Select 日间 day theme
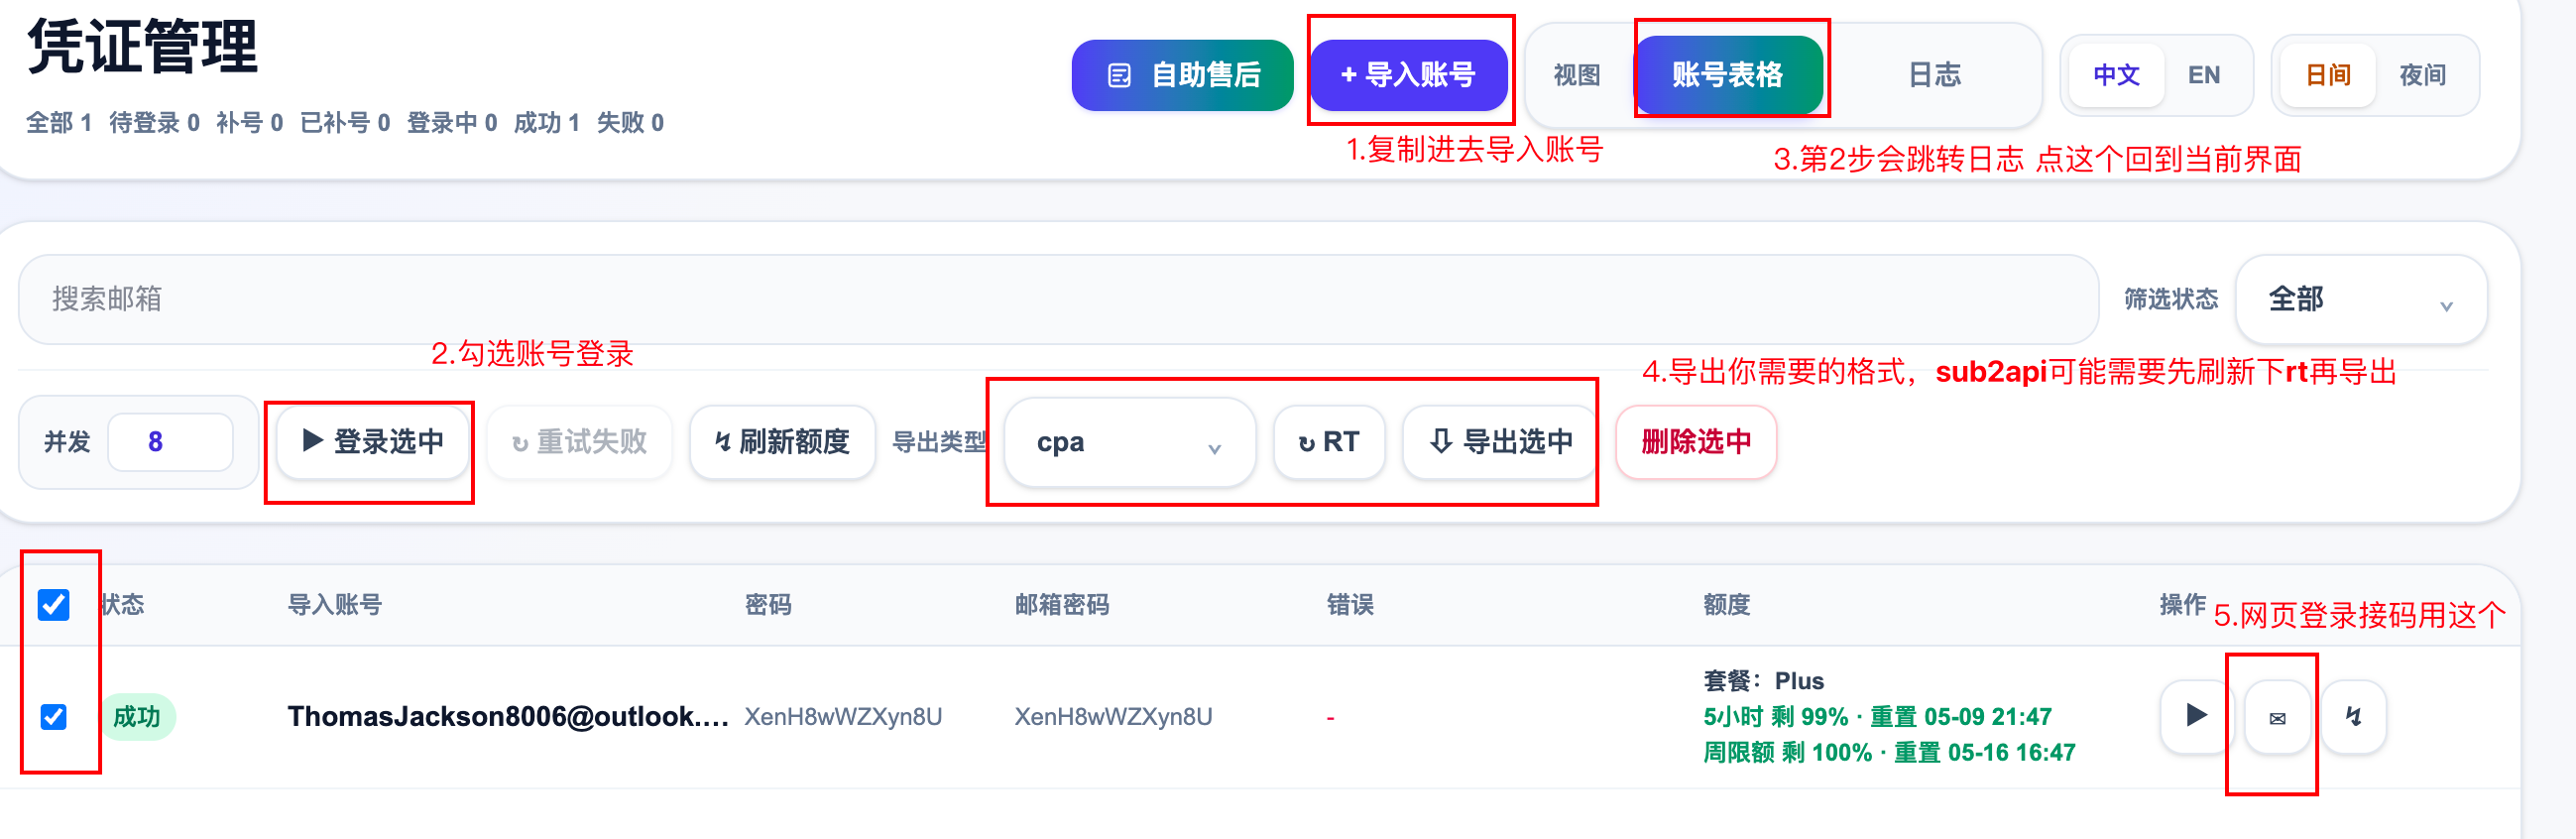Viewport: 2576px width, 839px height. point(2327,75)
